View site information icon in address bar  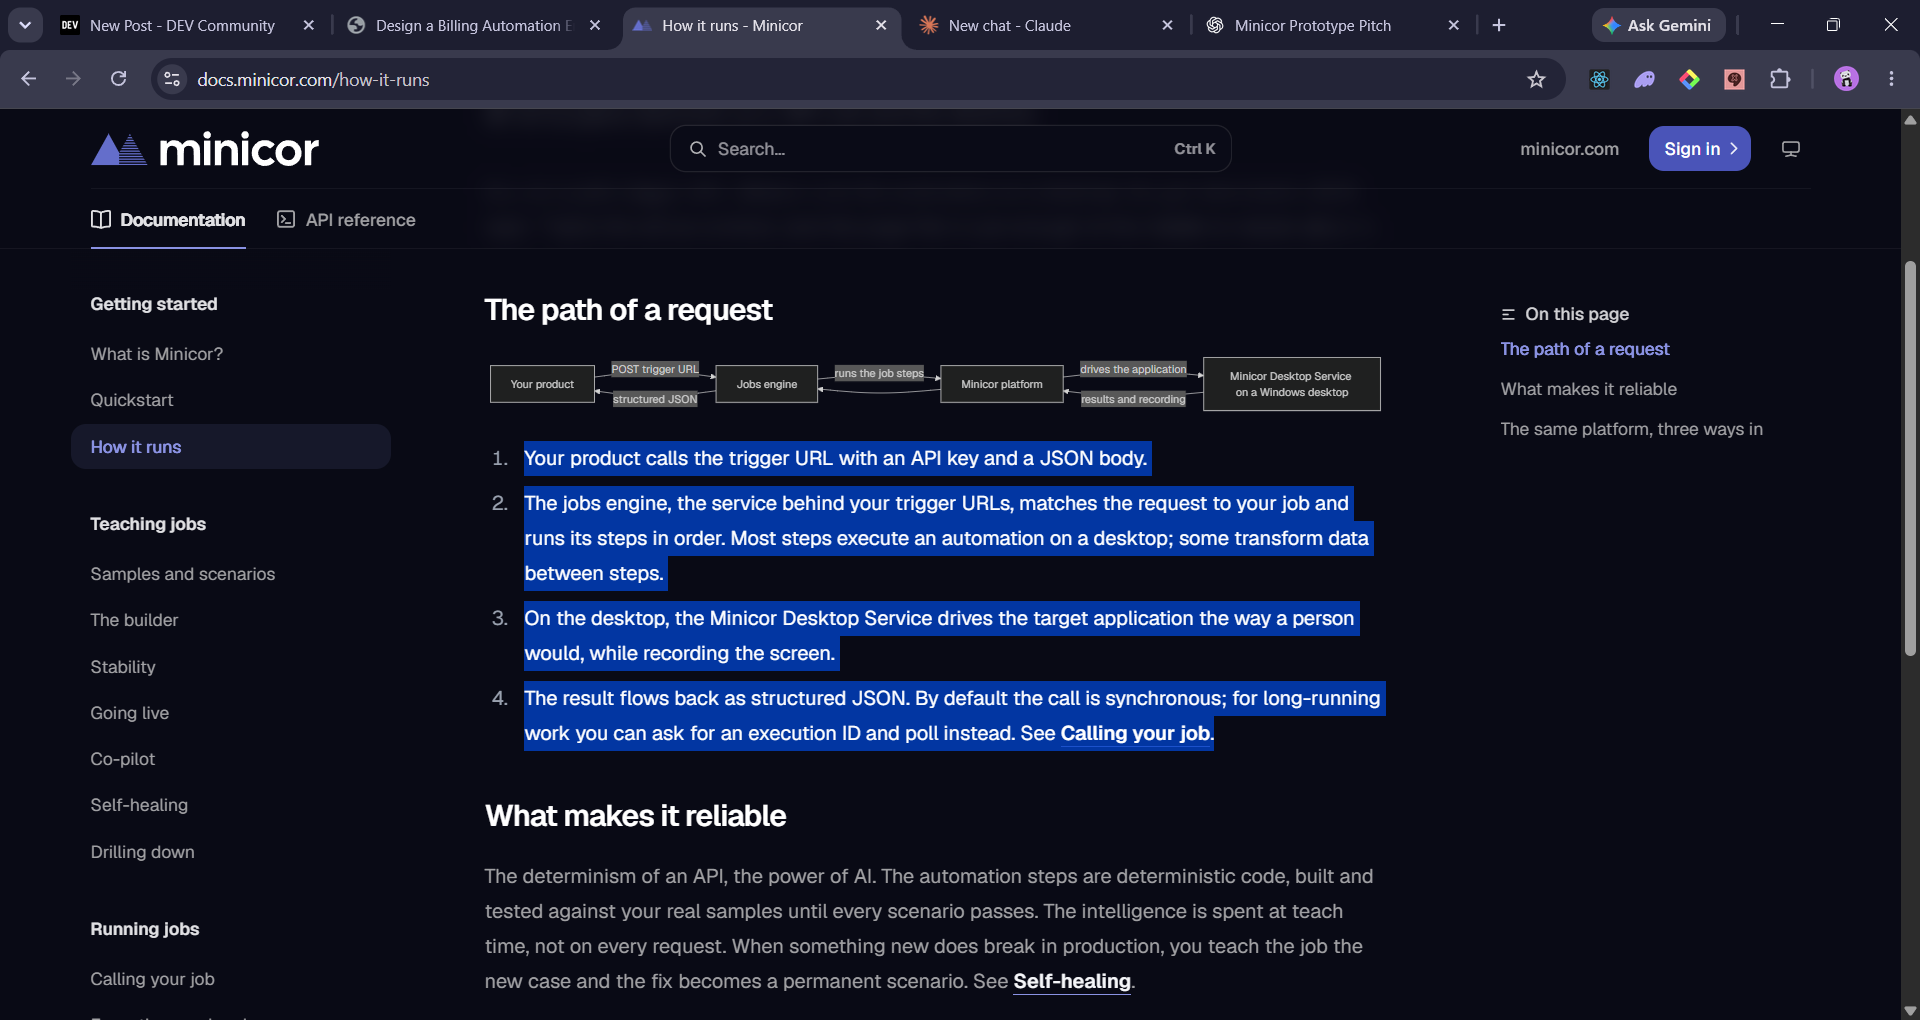(x=172, y=79)
